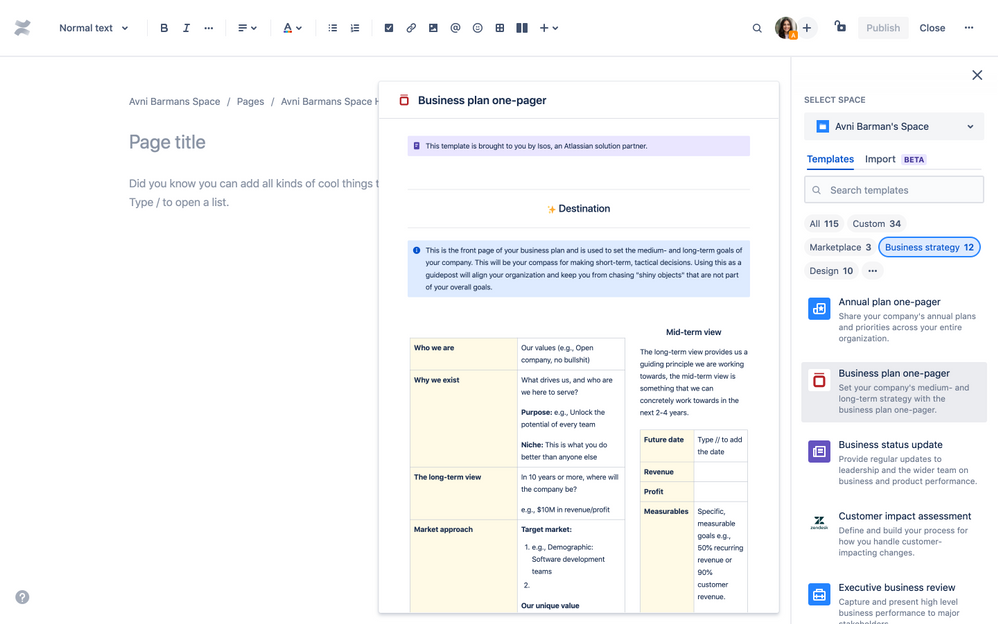Click the Business plan one-pager preview header

coord(579,100)
